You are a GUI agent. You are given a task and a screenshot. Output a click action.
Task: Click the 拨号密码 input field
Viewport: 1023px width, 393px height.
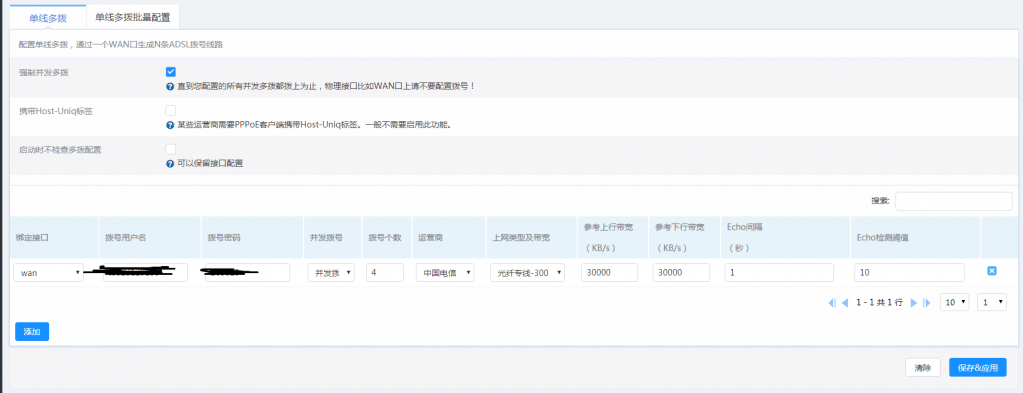(247, 273)
